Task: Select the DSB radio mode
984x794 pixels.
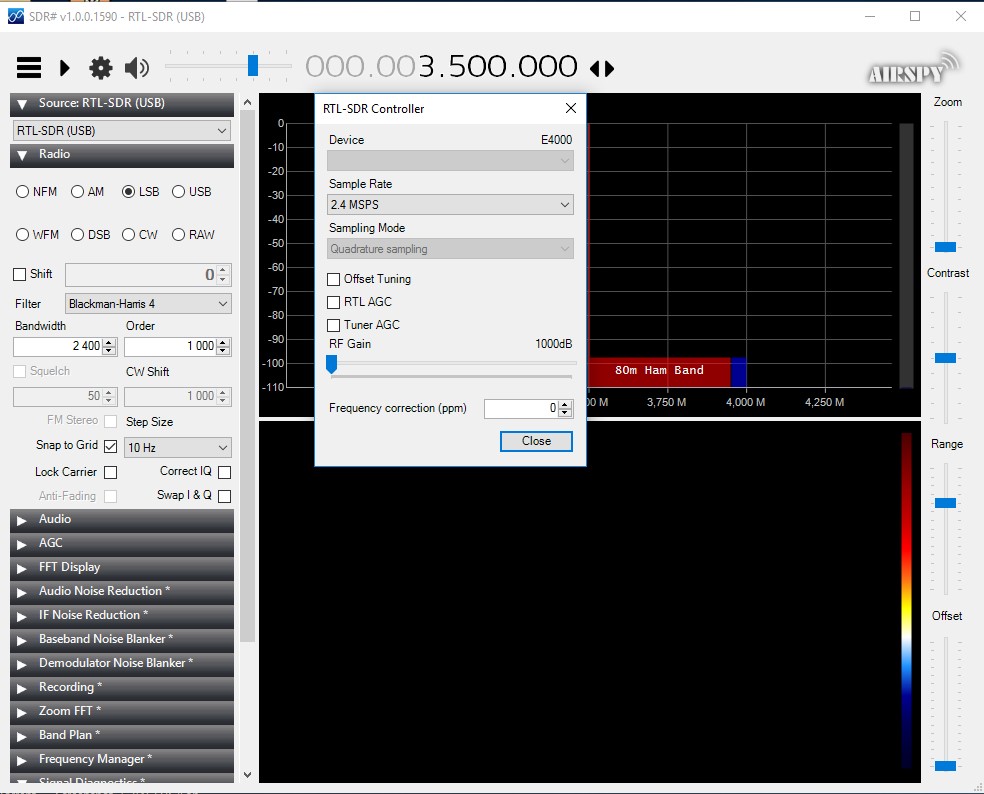Action: [90, 235]
